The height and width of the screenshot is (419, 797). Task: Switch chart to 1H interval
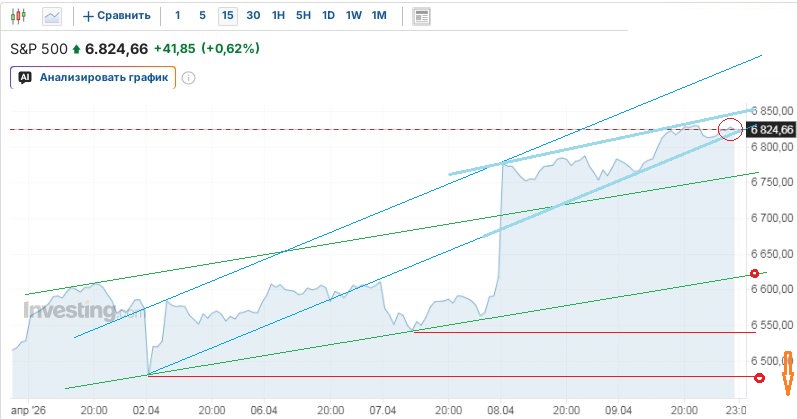coord(279,16)
